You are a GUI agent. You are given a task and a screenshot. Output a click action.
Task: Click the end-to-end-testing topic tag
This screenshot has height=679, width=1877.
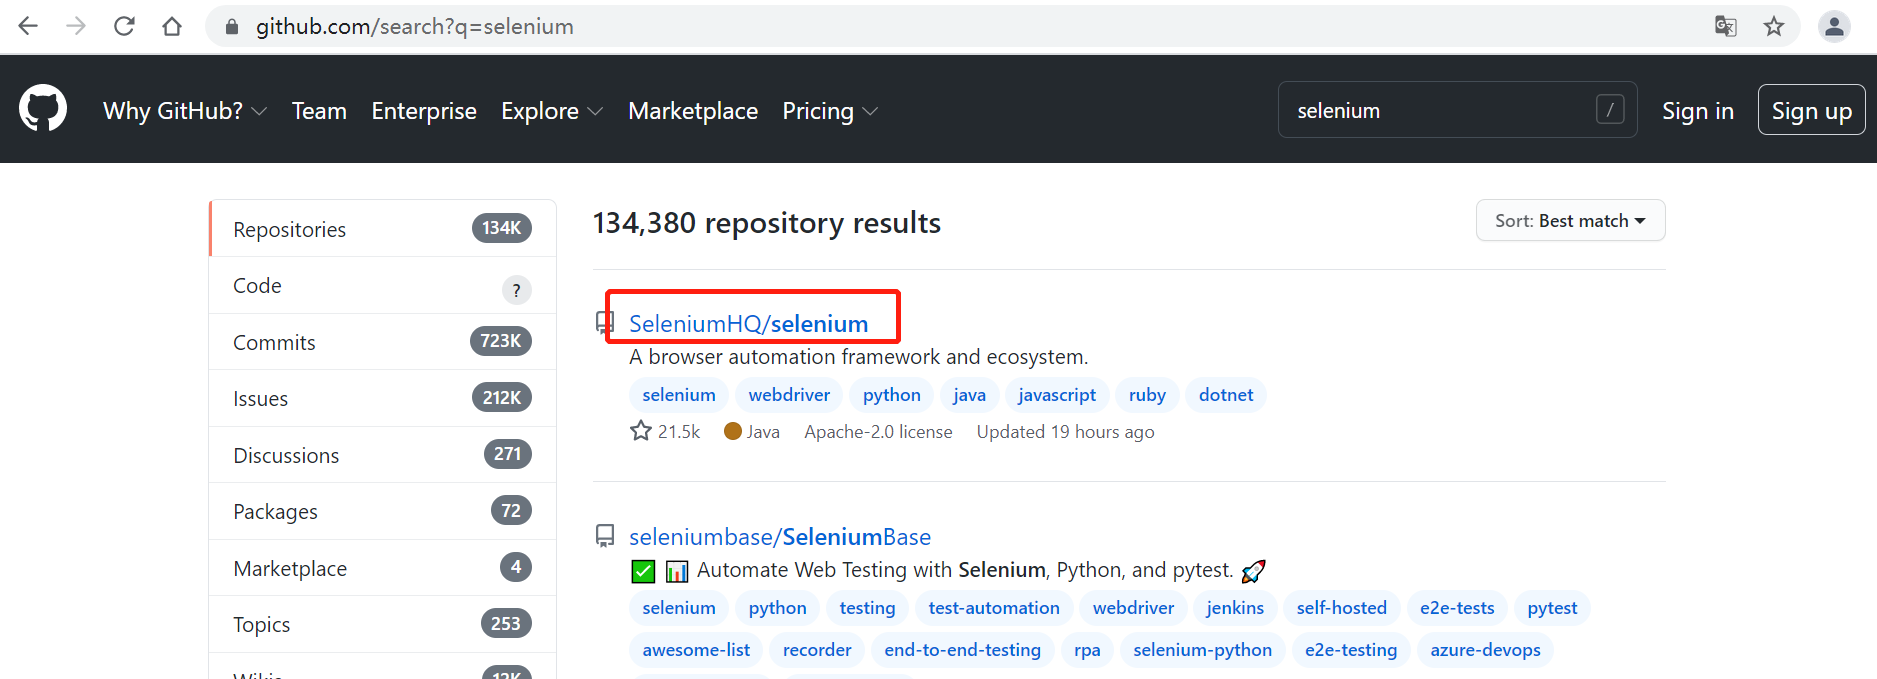962,649
